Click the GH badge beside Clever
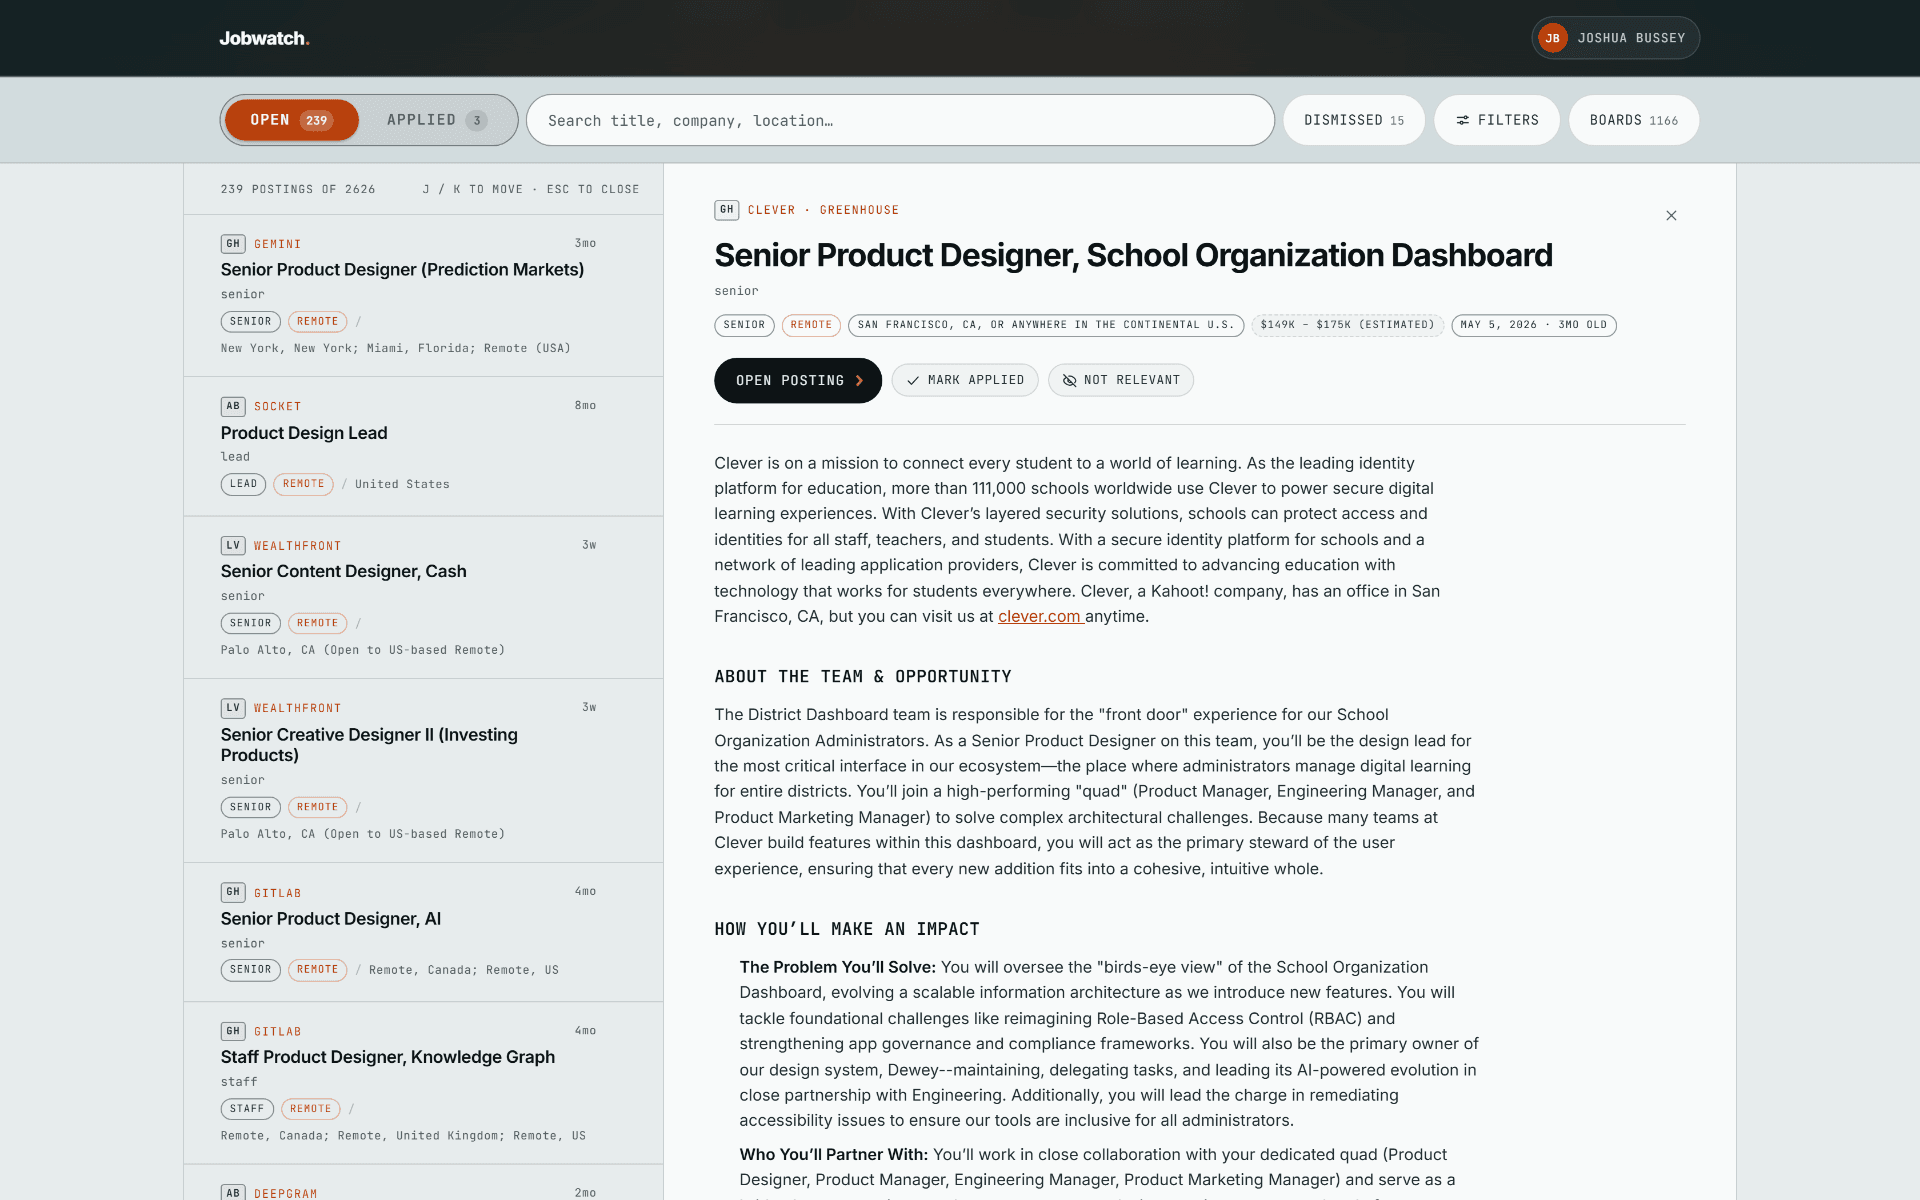 [727, 210]
